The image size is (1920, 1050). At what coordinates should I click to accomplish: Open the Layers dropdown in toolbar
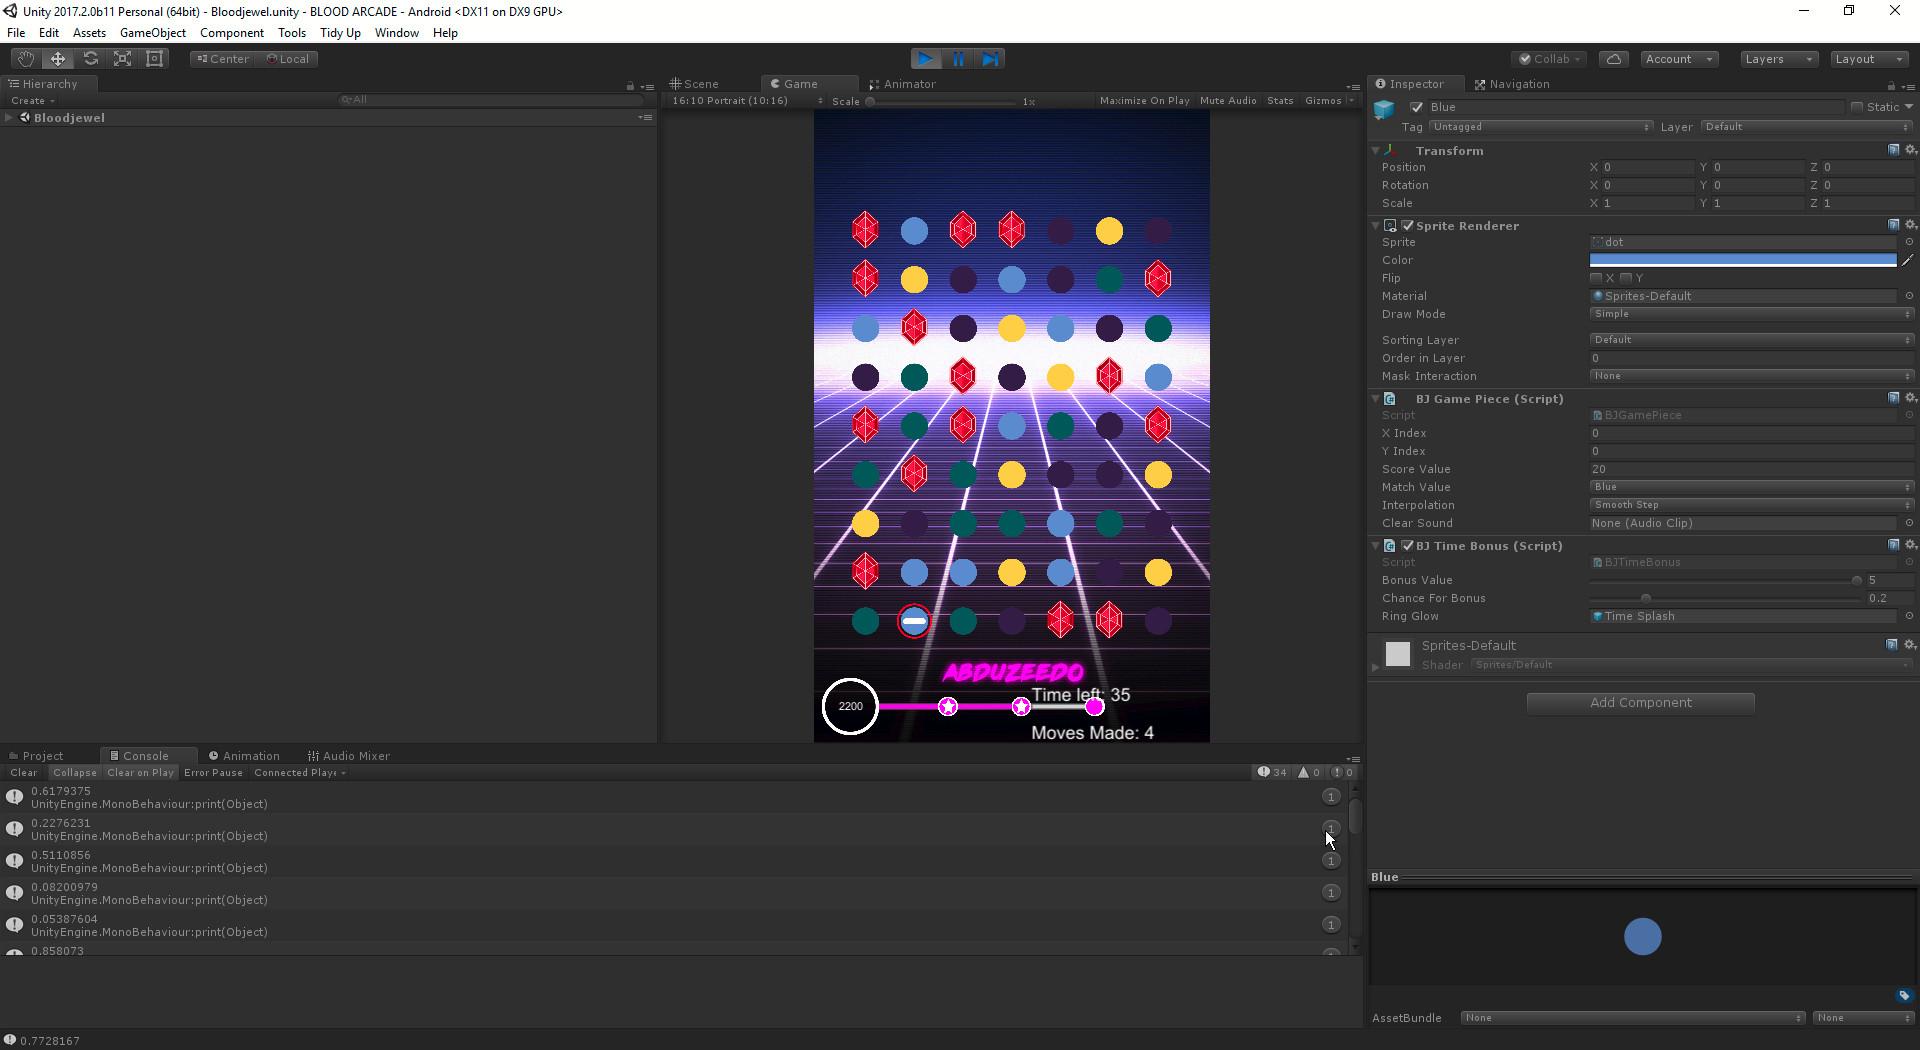click(1779, 59)
